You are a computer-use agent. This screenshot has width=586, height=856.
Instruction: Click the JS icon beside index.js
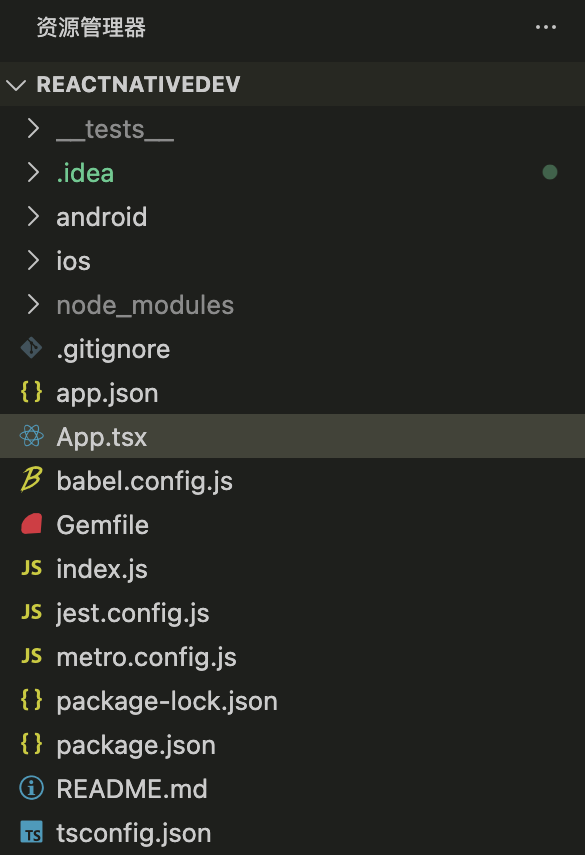click(x=32, y=568)
